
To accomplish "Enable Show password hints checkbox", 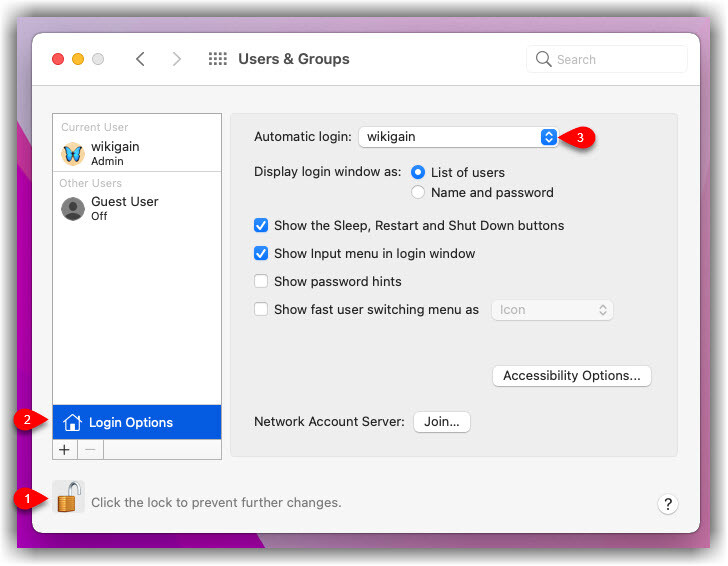I will point(261,282).
